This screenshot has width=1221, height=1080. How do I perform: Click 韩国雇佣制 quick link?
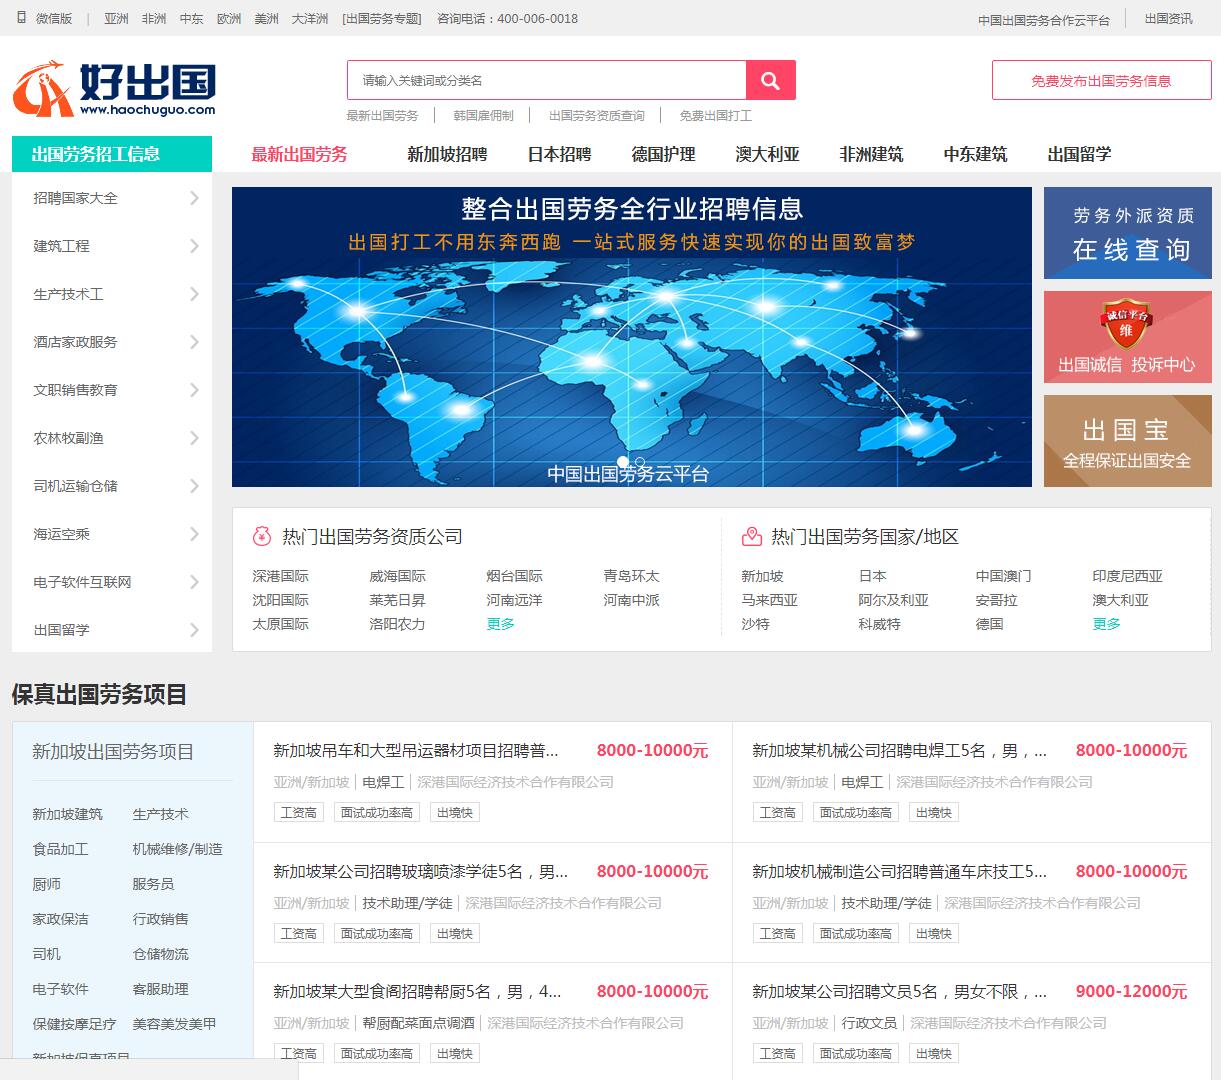[x=483, y=116]
